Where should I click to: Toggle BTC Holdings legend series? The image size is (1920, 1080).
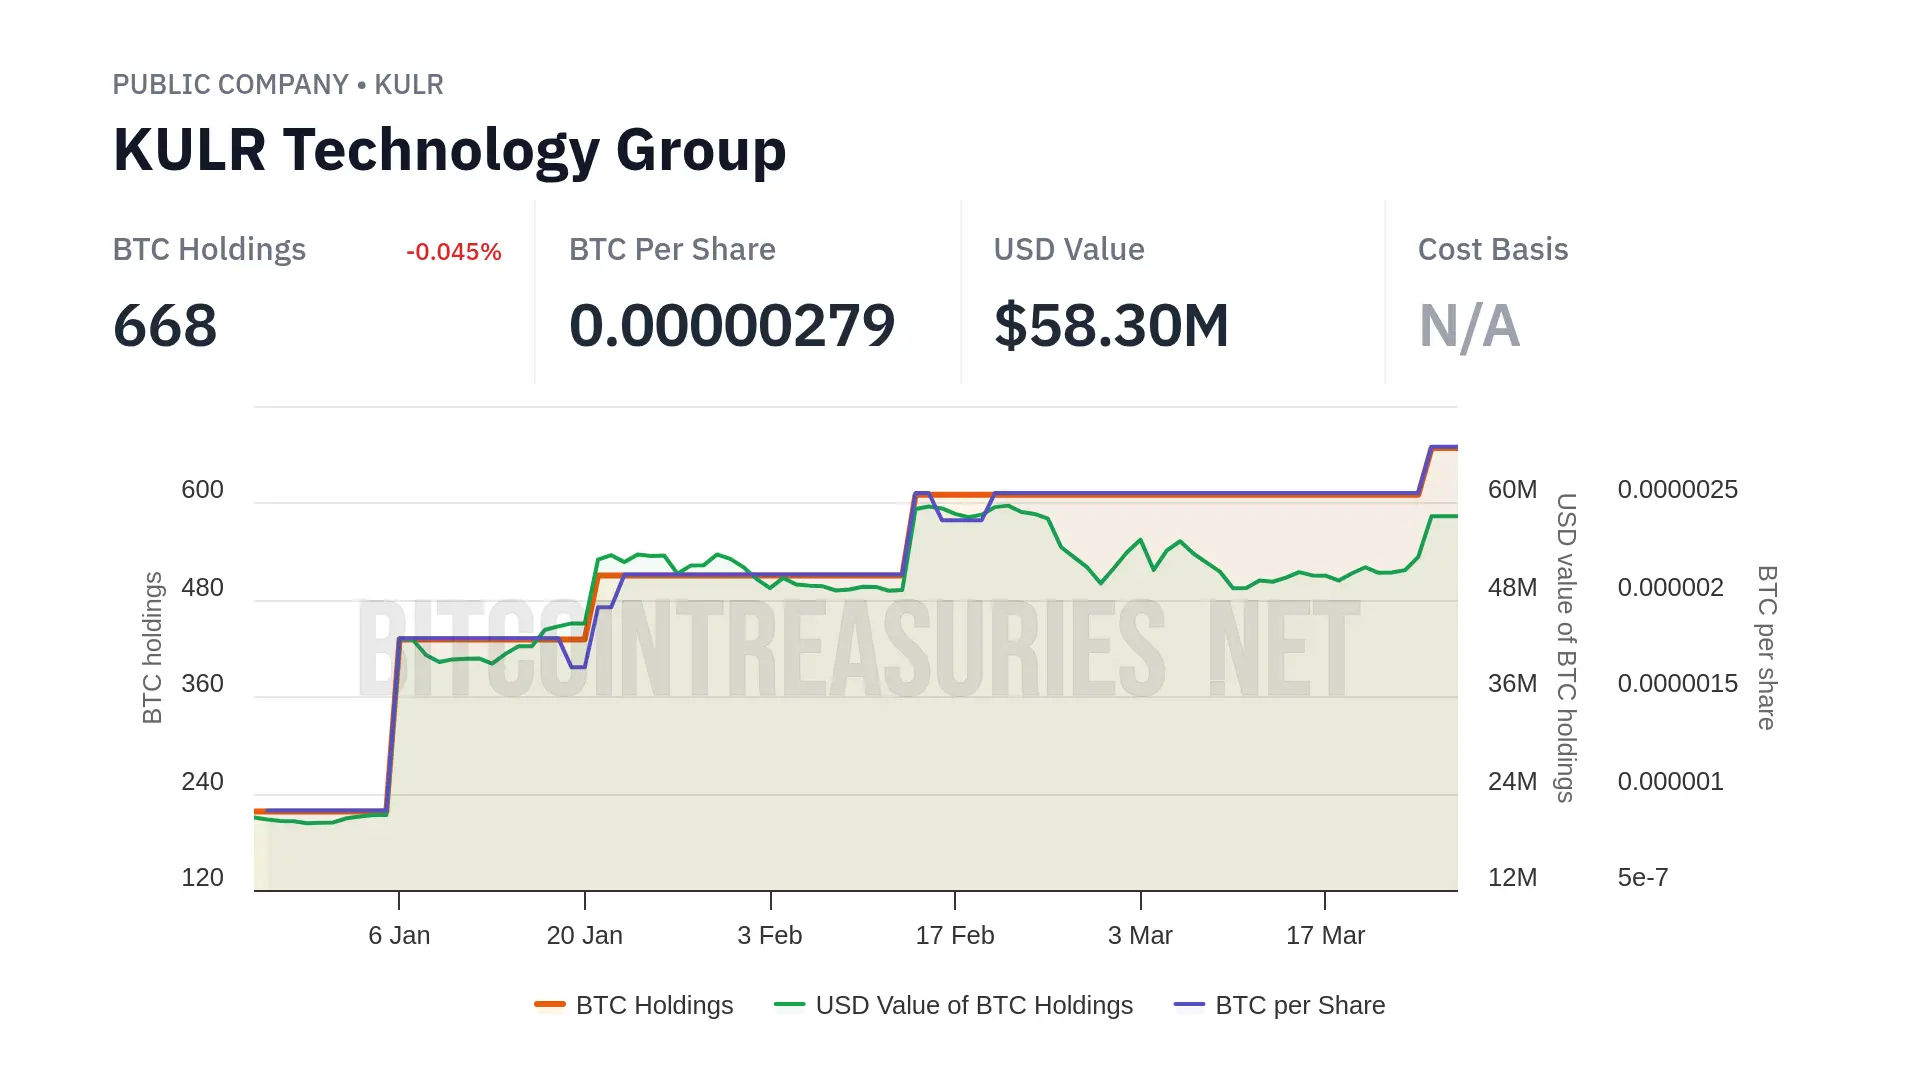654,1005
